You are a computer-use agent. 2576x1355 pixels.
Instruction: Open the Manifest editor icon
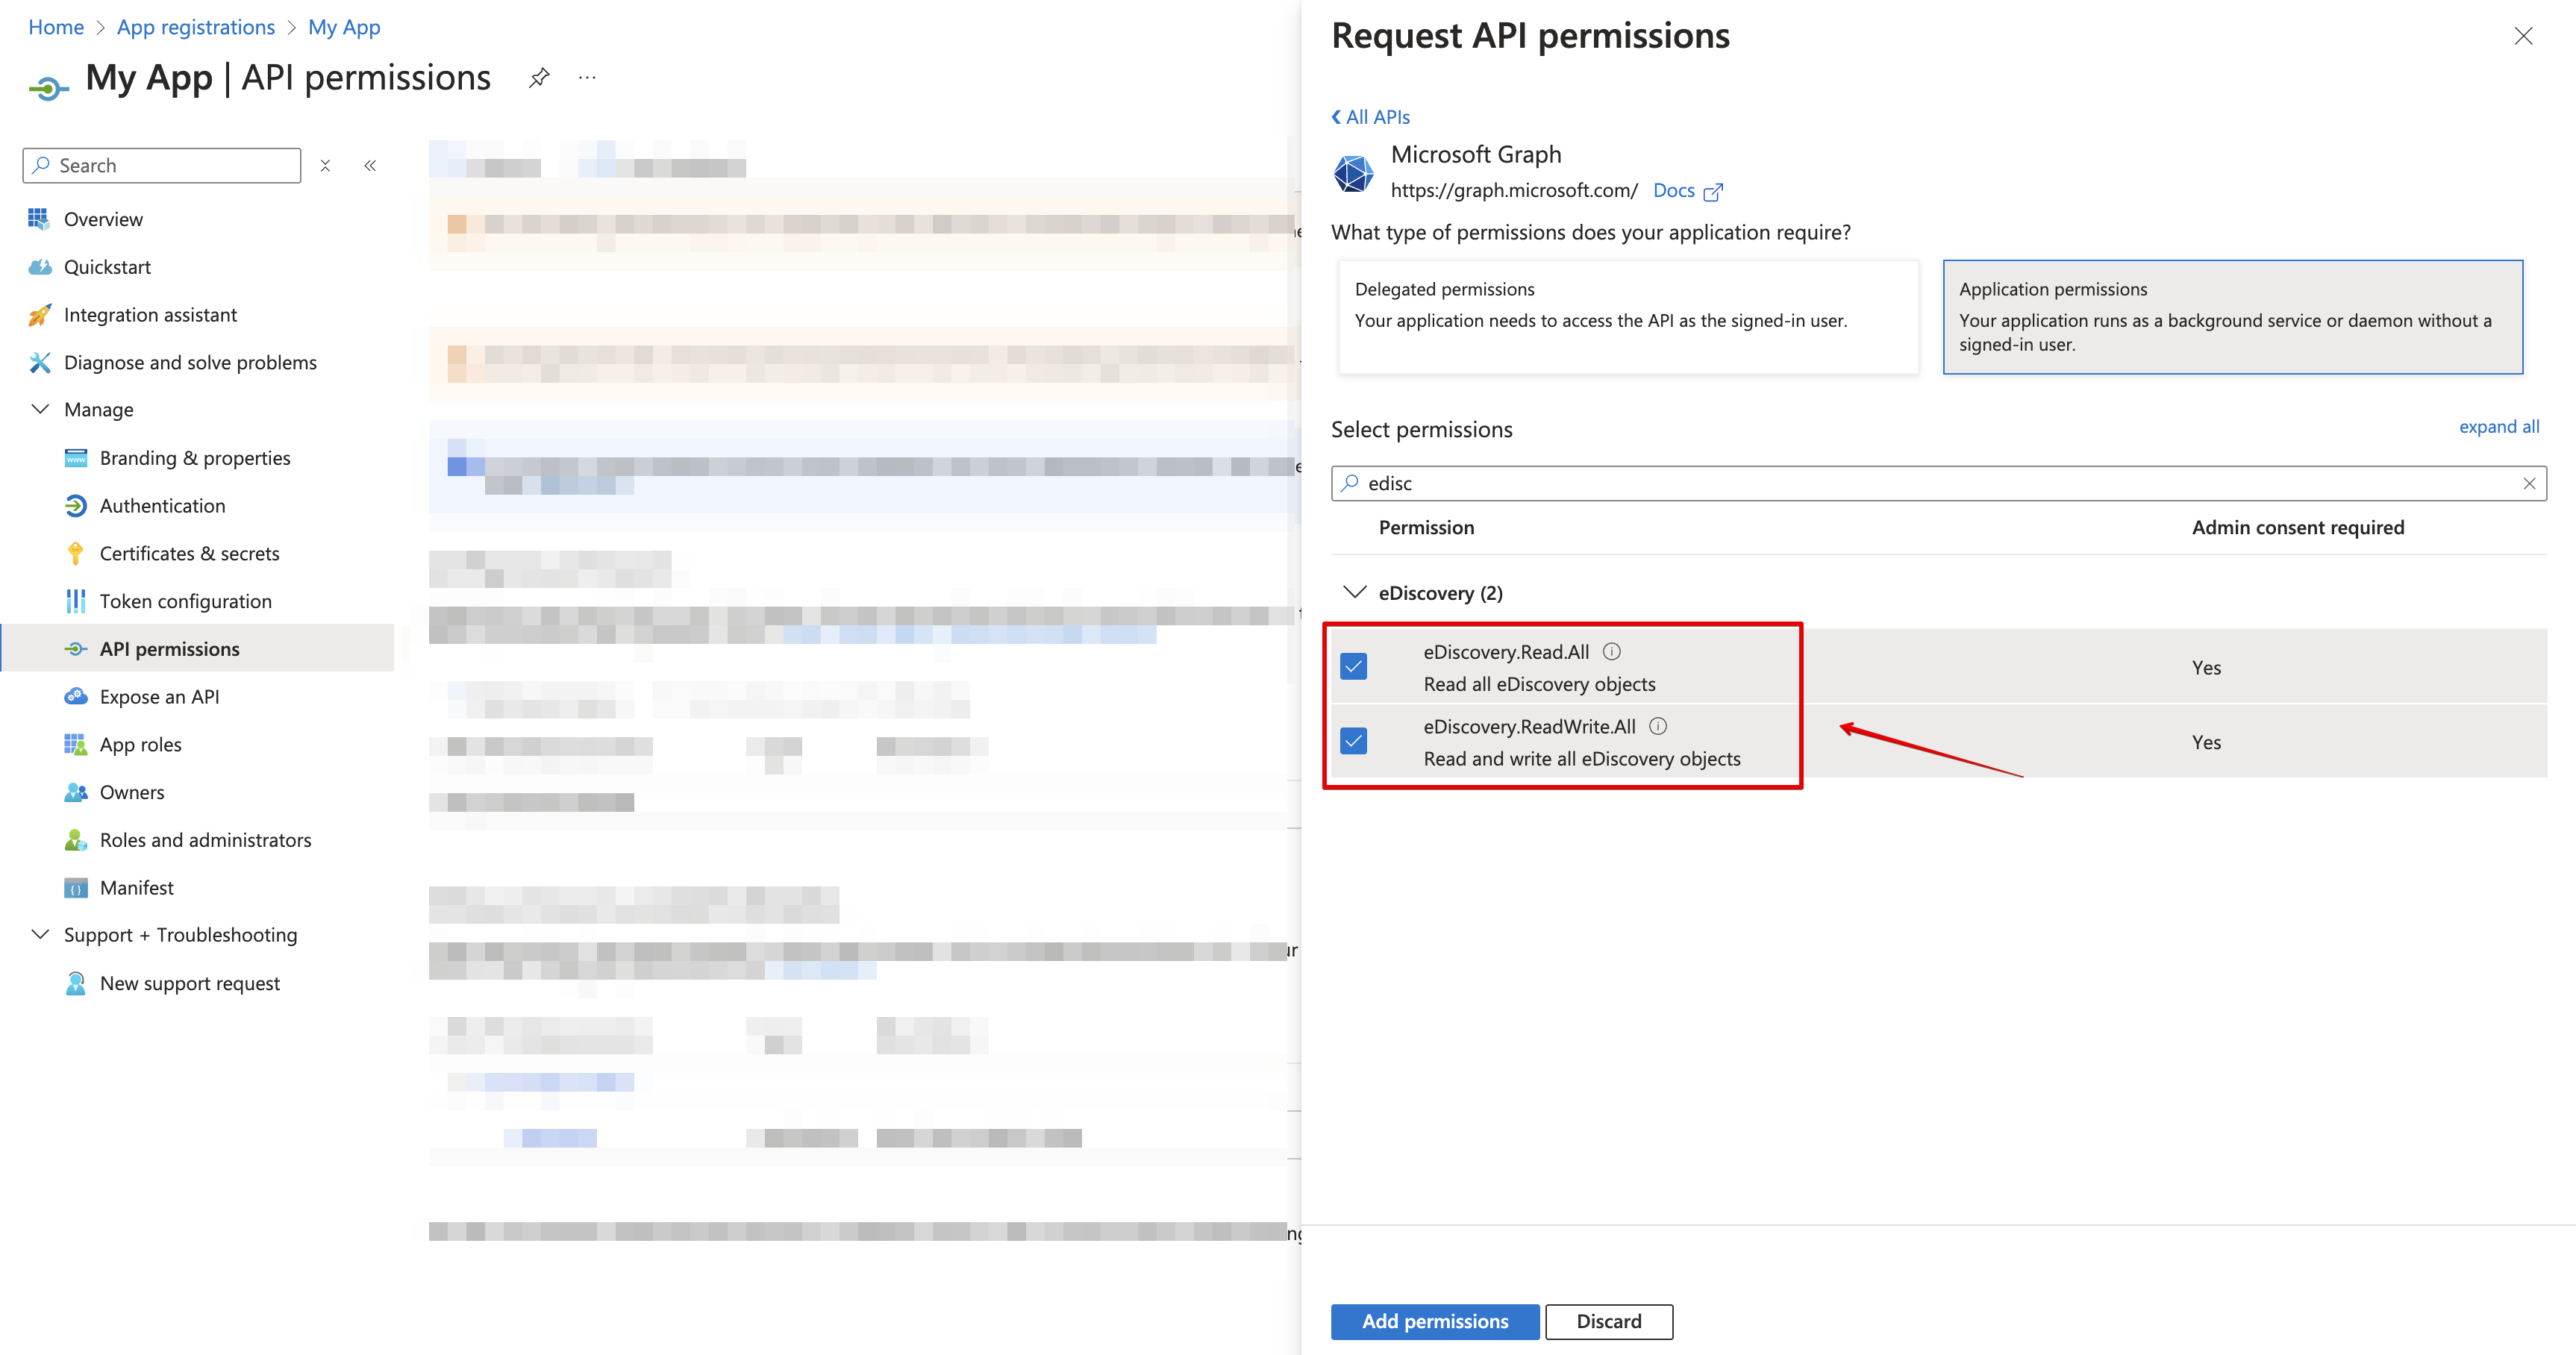[77, 887]
